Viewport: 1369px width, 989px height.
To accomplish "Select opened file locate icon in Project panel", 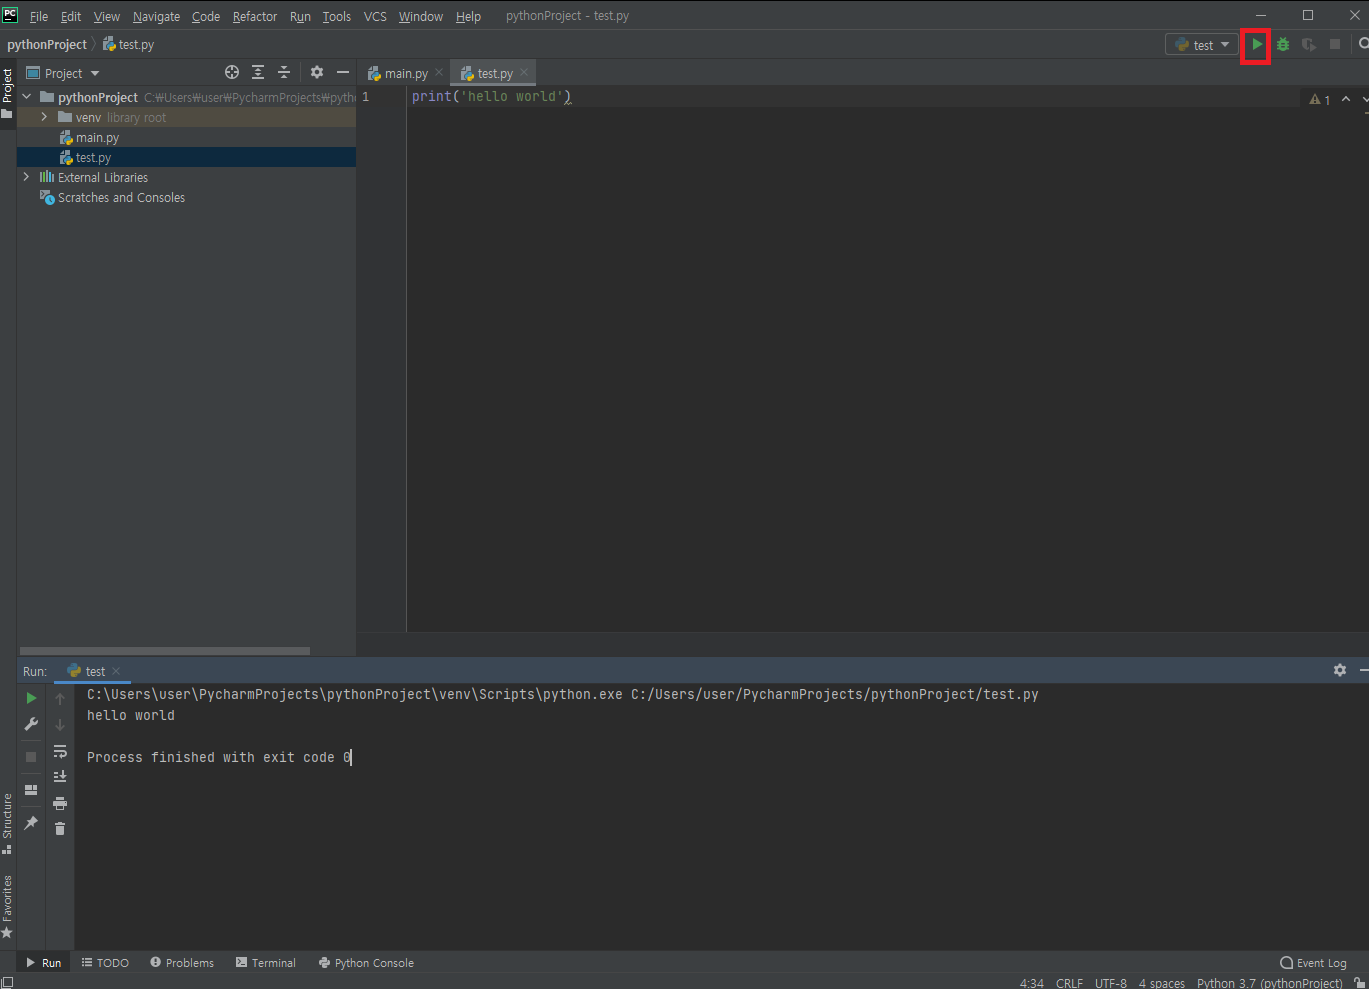I will (232, 73).
